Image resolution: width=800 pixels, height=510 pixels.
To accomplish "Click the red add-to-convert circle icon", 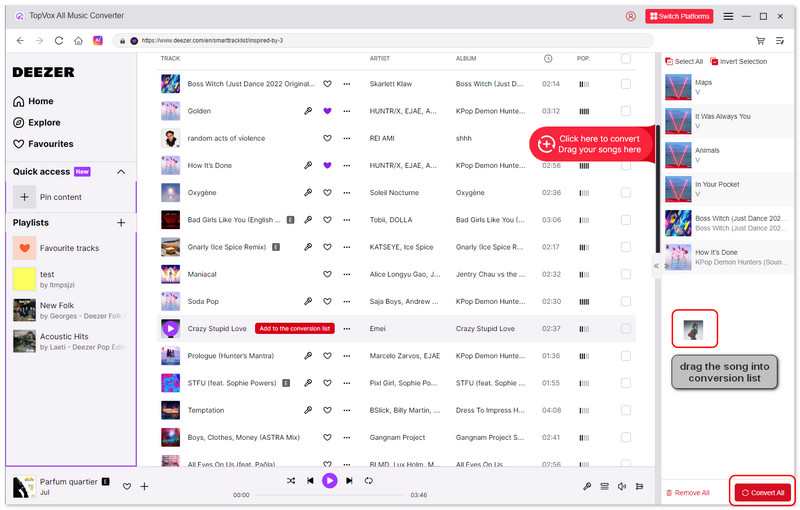I will point(546,144).
